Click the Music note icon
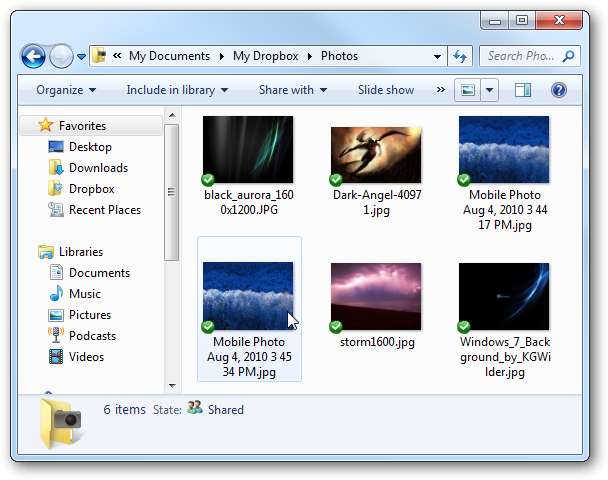 [x=56, y=293]
